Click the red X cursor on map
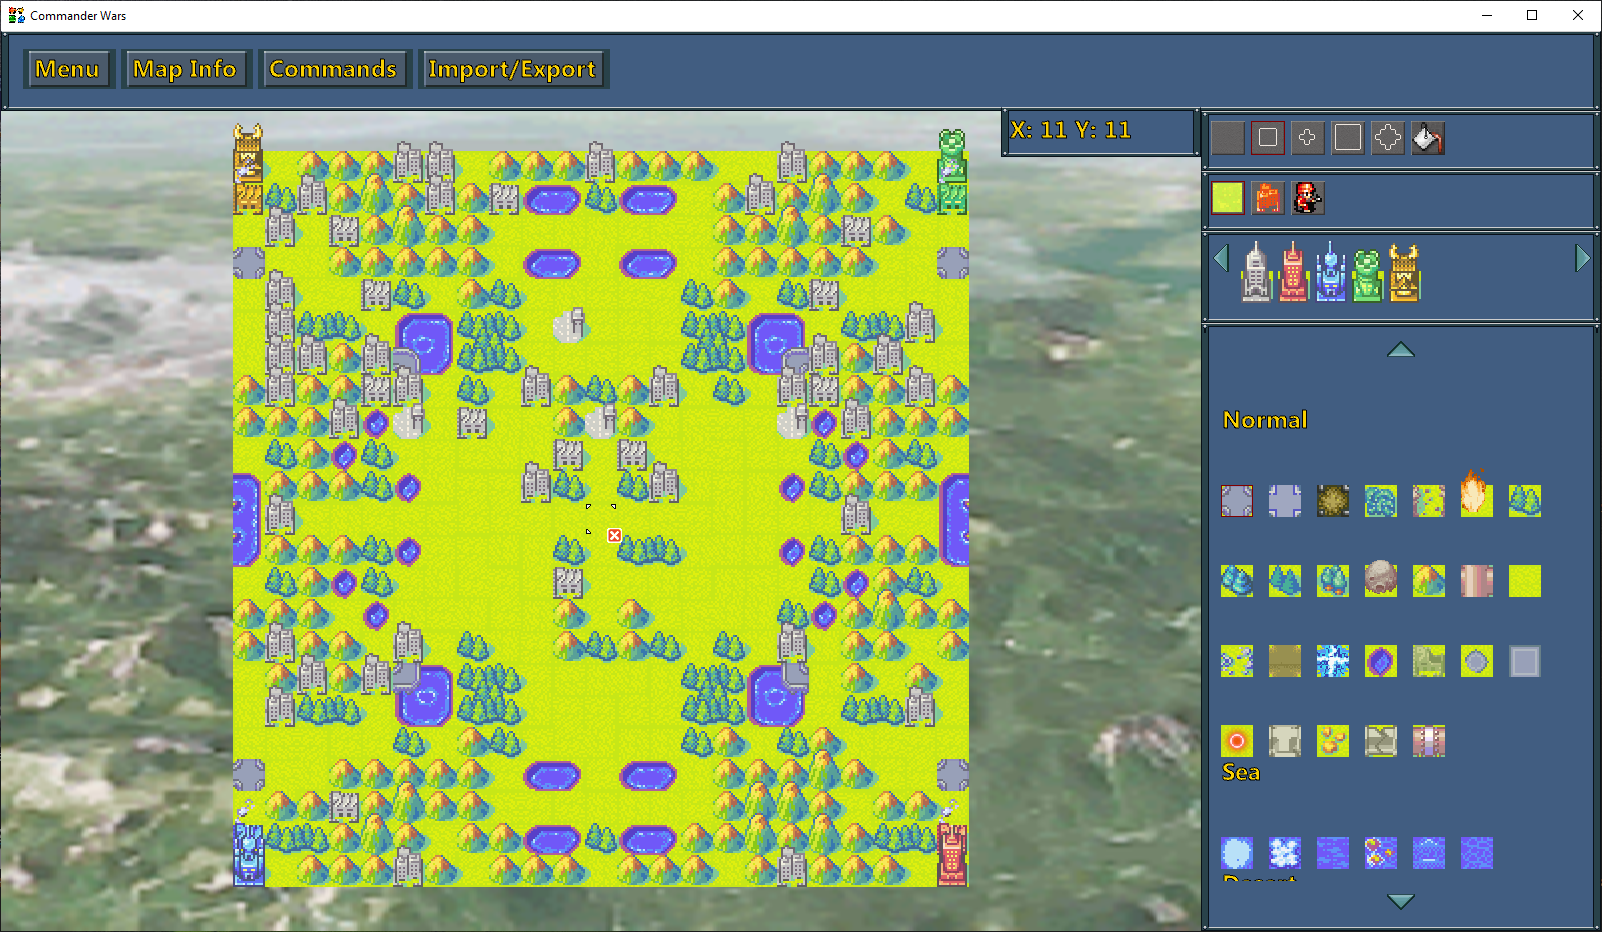Image resolution: width=1602 pixels, height=932 pixels. (614, 536)
